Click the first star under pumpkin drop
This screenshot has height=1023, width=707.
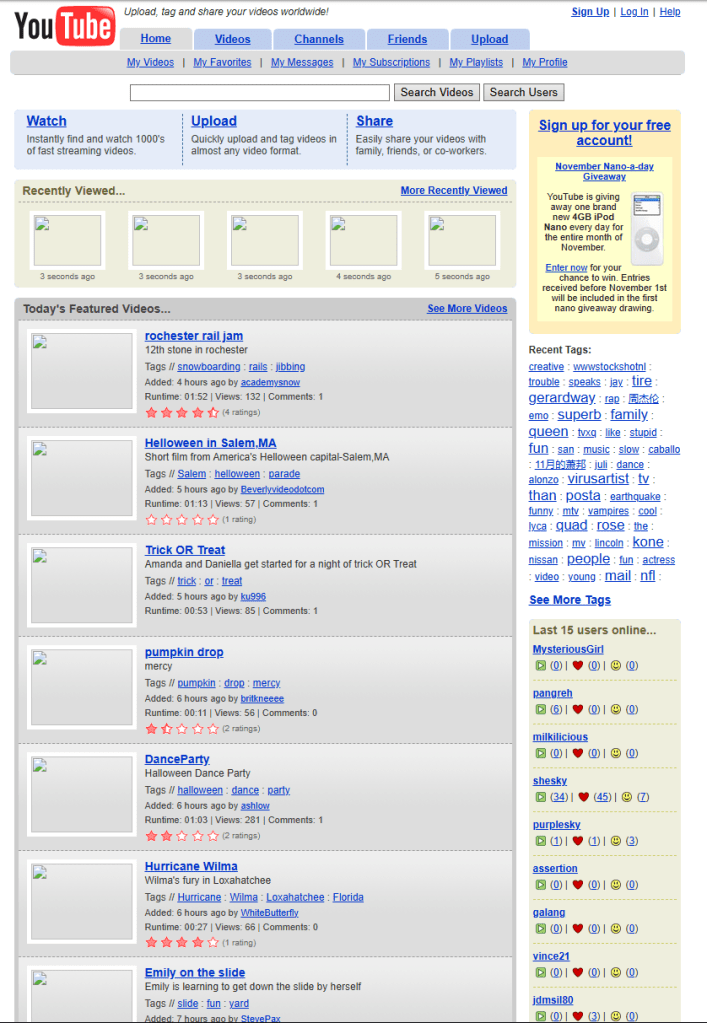[x=152, y=729]
